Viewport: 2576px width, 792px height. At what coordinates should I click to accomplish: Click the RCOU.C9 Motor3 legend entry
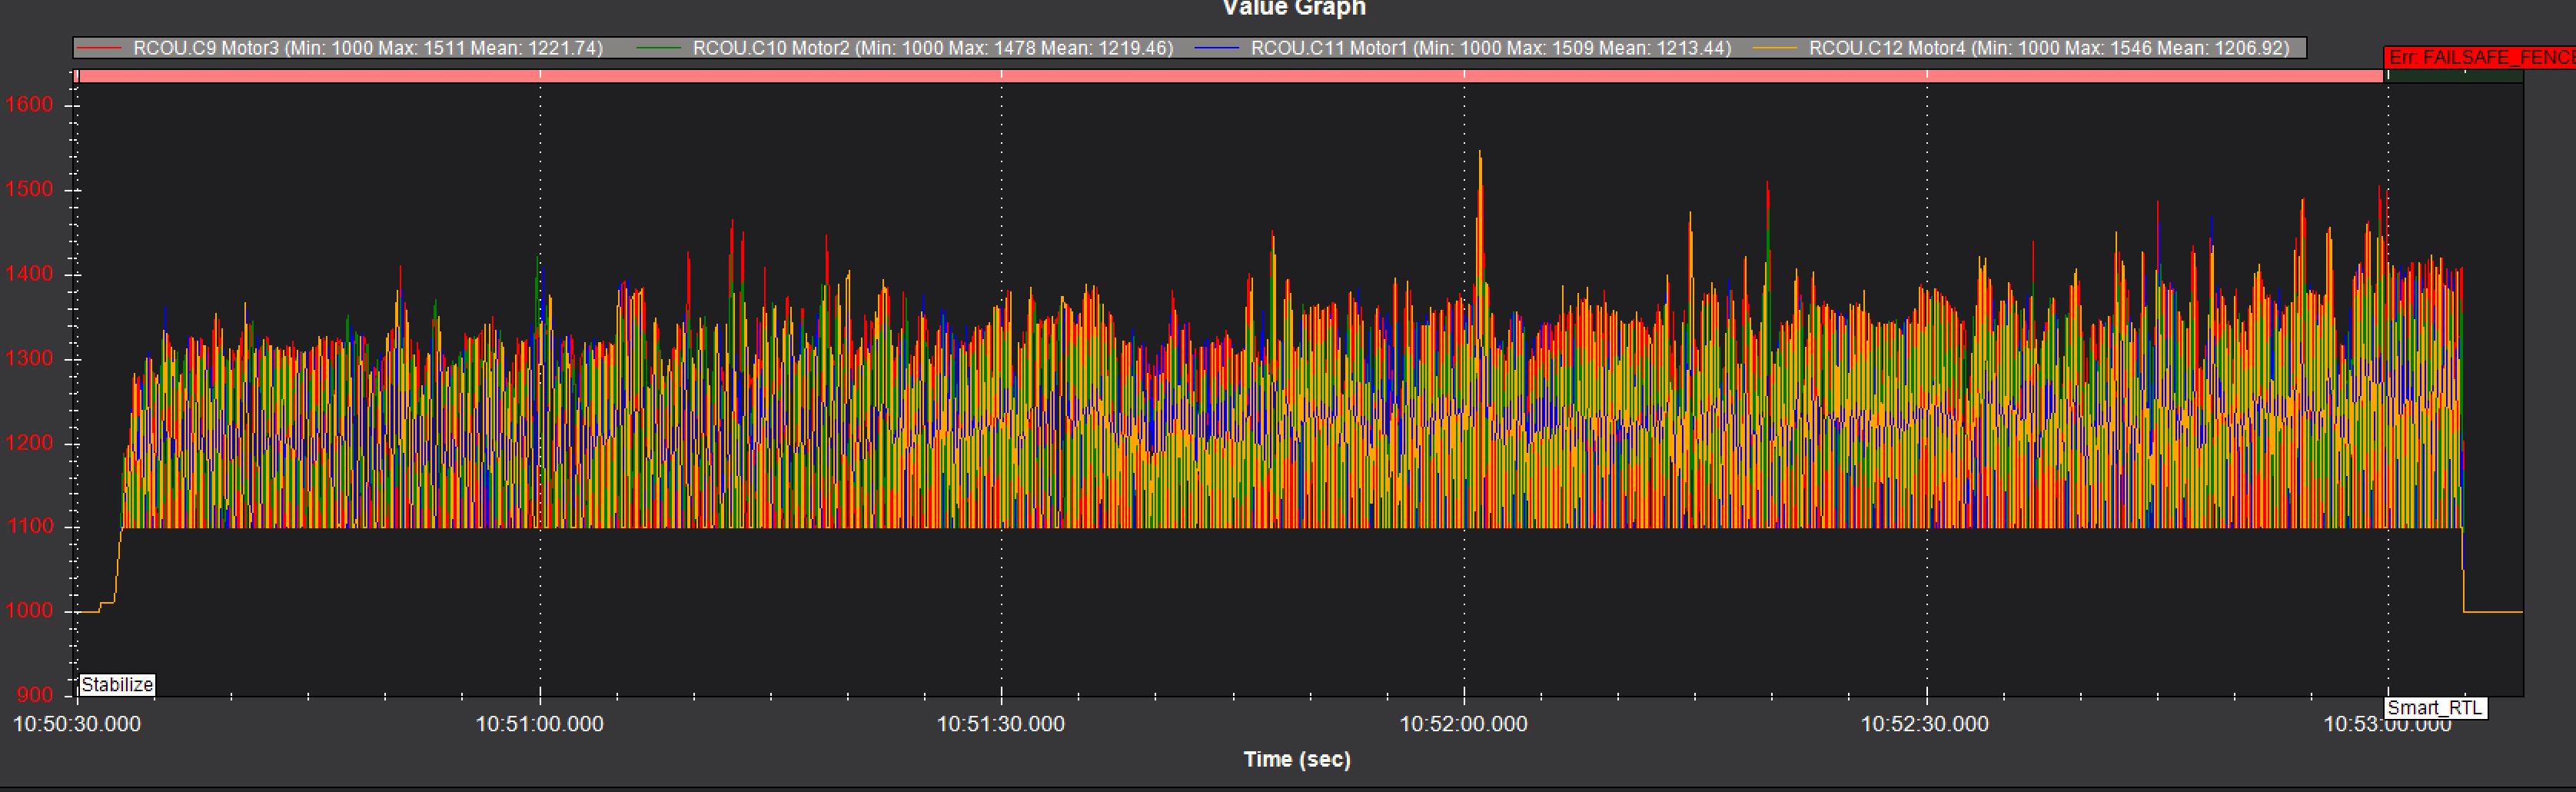pos(368,48)
